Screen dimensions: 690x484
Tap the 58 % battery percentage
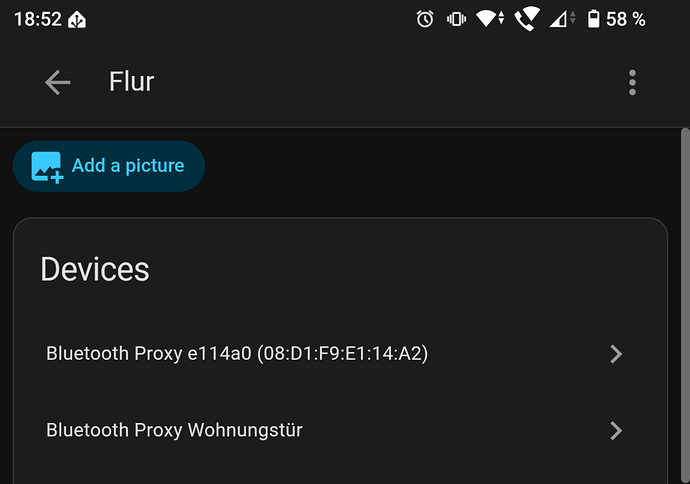pyautogui.click(x=626, y=19)
